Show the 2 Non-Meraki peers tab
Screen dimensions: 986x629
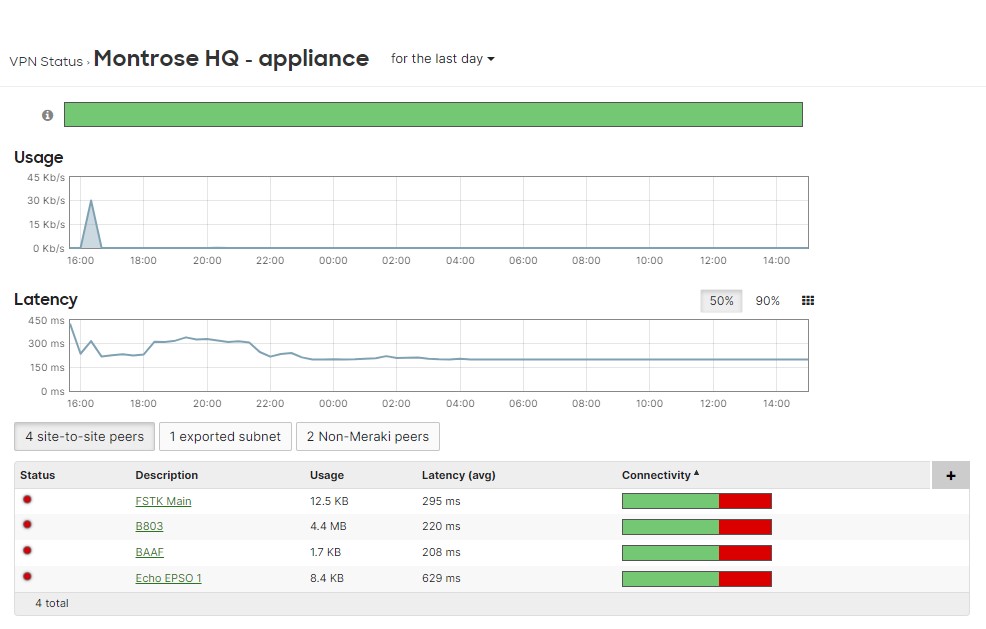pos(367,437)
